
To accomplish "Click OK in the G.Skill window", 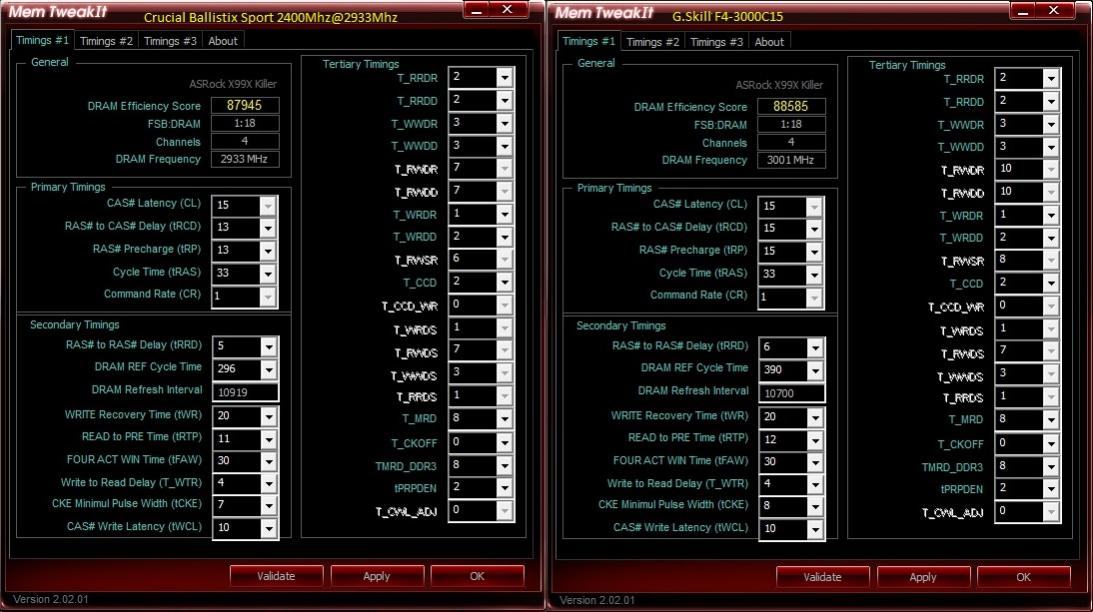I will [x=1023, y=576].
